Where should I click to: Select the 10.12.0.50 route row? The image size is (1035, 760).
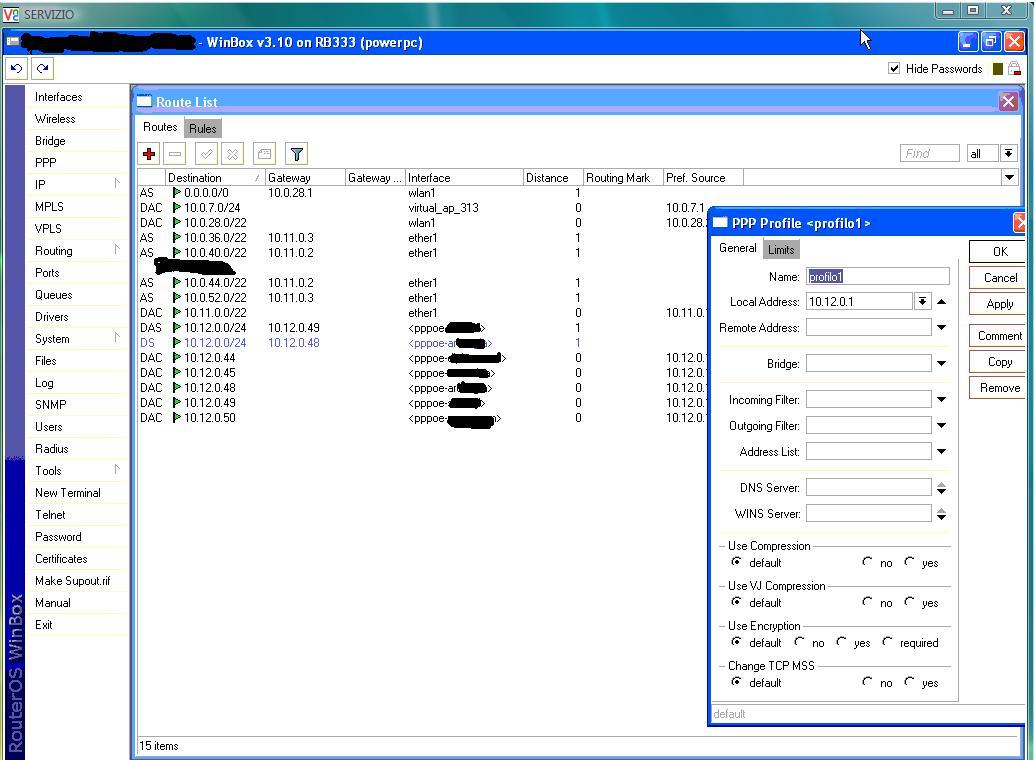422,418
